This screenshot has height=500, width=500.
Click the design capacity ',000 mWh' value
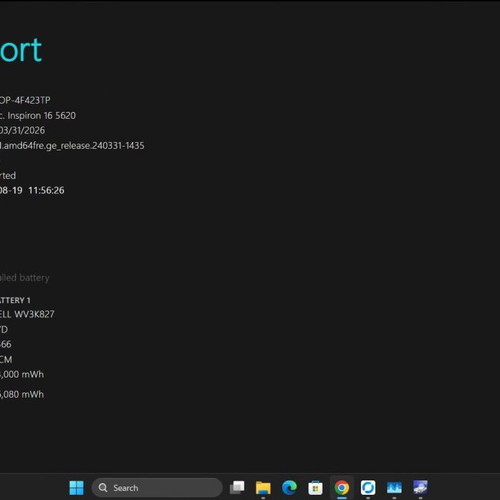(22, 374)
